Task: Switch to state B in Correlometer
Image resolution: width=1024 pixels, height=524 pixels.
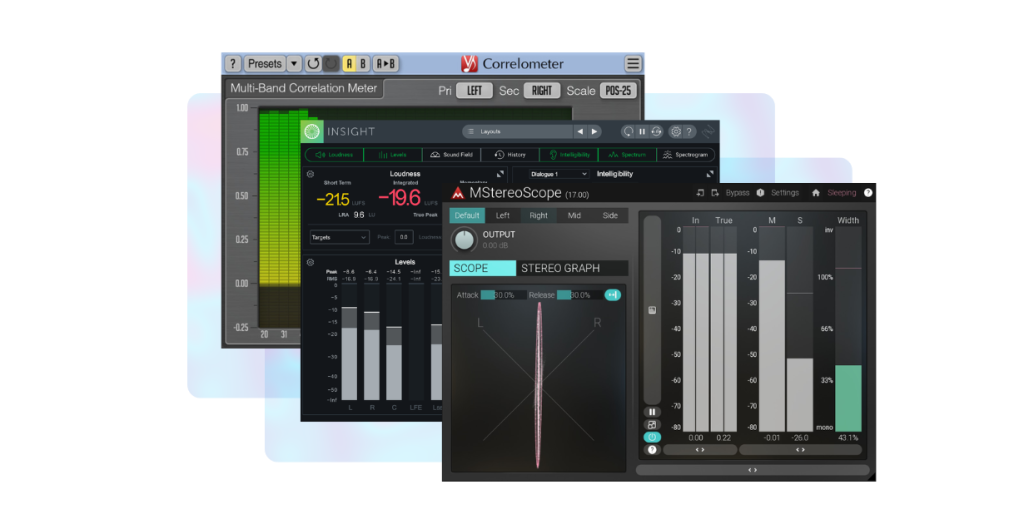Action: click(x=363, y=63)
